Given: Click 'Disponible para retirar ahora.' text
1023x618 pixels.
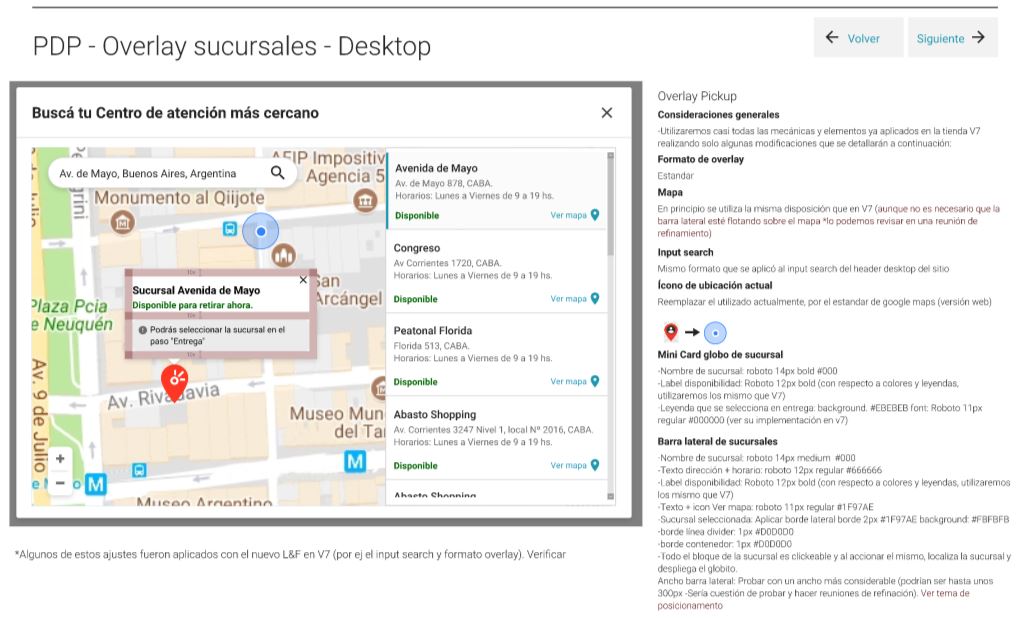Looking at the screenshot, I should click(x=192, y=305).
